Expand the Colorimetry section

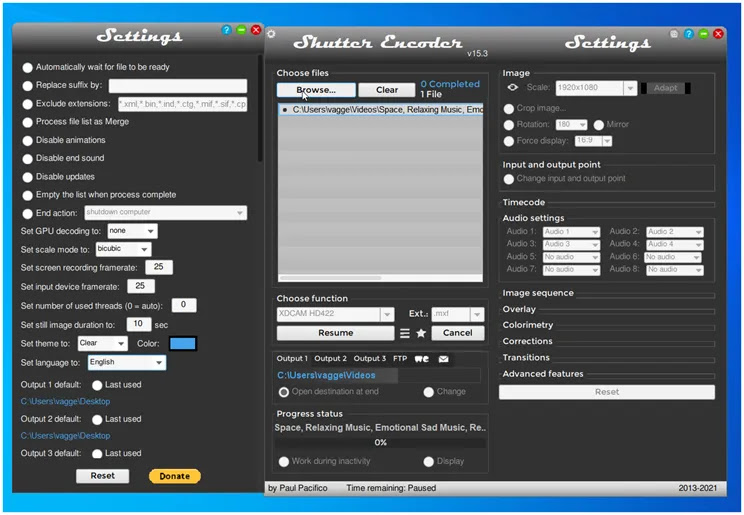tap(528, 325)
